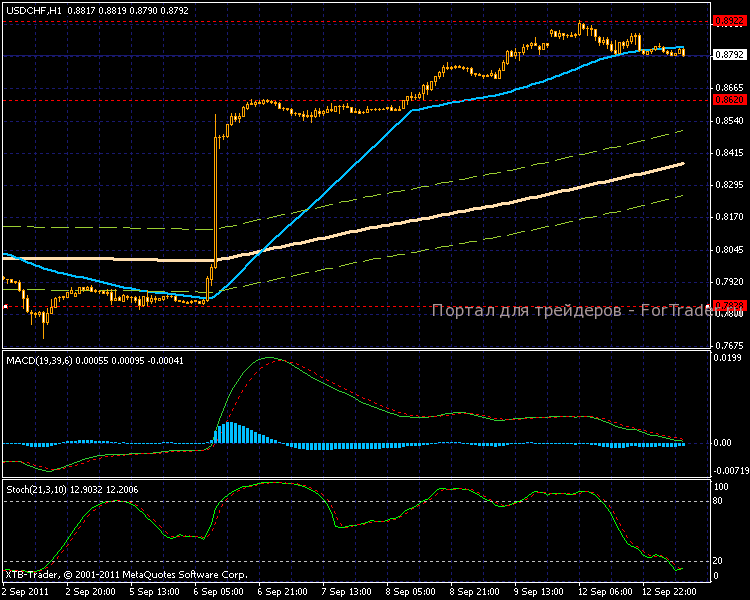The height and width of the screenshot is (600, 750).
Task: Click the 9 Sep 13:00 time label
Action: click(x=539, y=592)
